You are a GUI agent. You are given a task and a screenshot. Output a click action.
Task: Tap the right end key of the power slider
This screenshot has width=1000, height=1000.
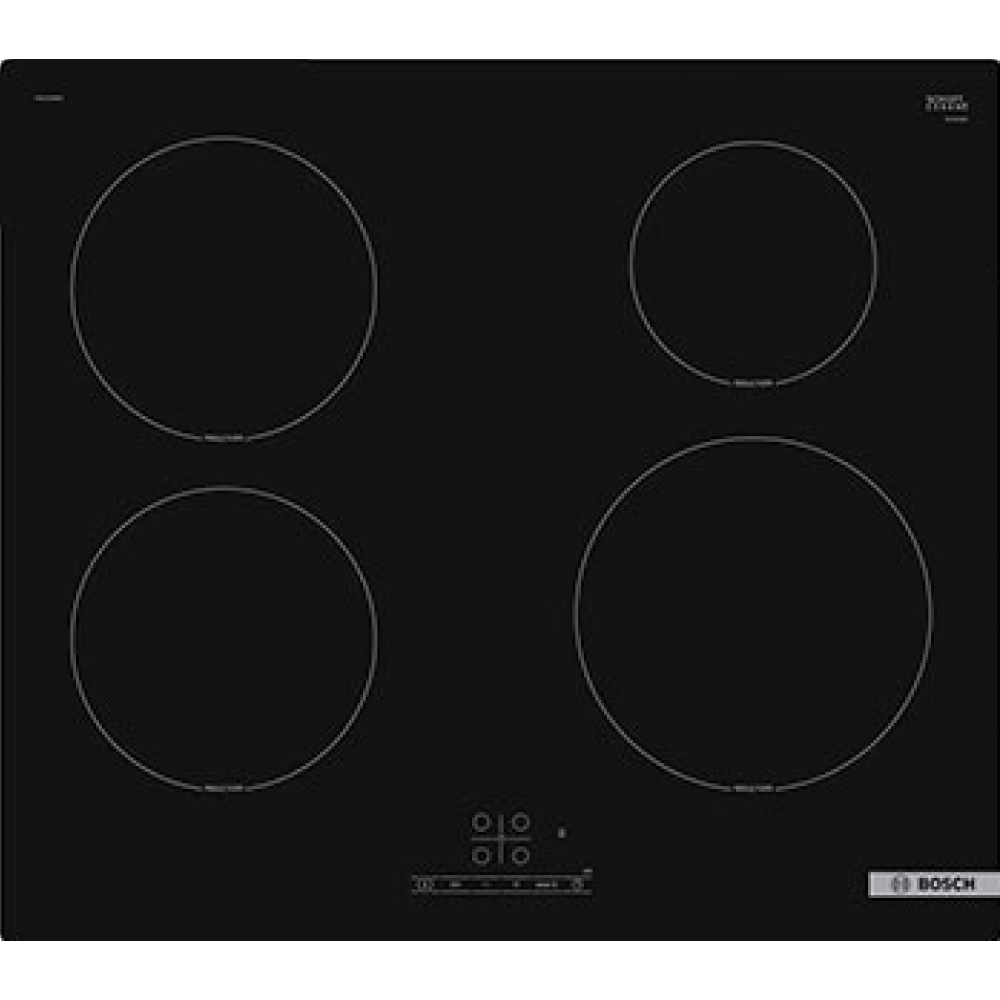(x=578, y=885)
